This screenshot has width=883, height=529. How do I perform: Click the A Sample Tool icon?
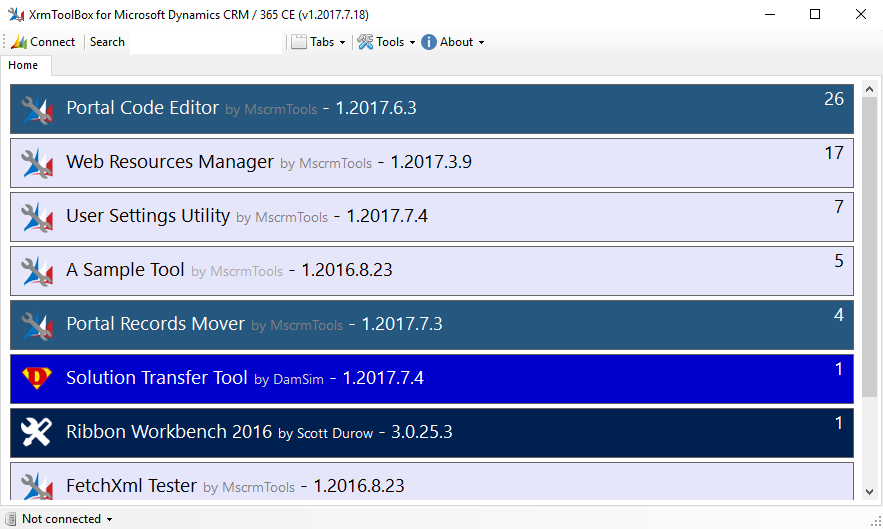(x=37, y=272)
